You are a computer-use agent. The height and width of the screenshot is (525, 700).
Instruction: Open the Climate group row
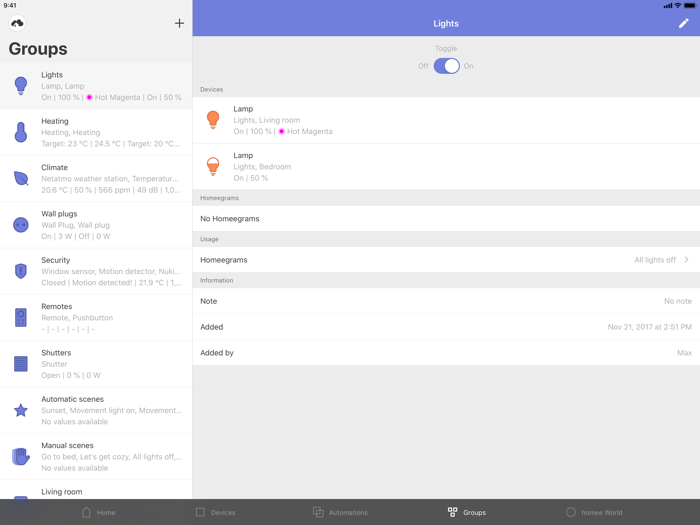click(96, 179)
